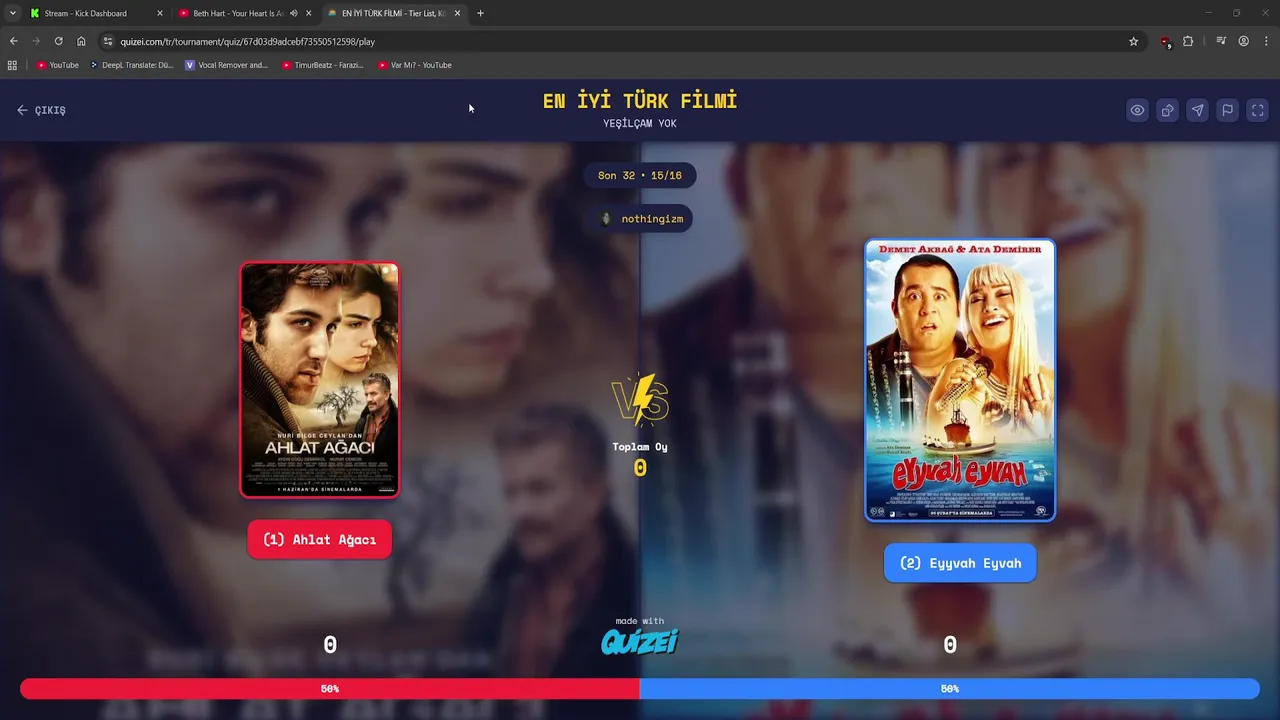The width and height of the screenshot is (1280, 720).
Task: Toggle the eye visibility icon
Action: (1137, 110)
